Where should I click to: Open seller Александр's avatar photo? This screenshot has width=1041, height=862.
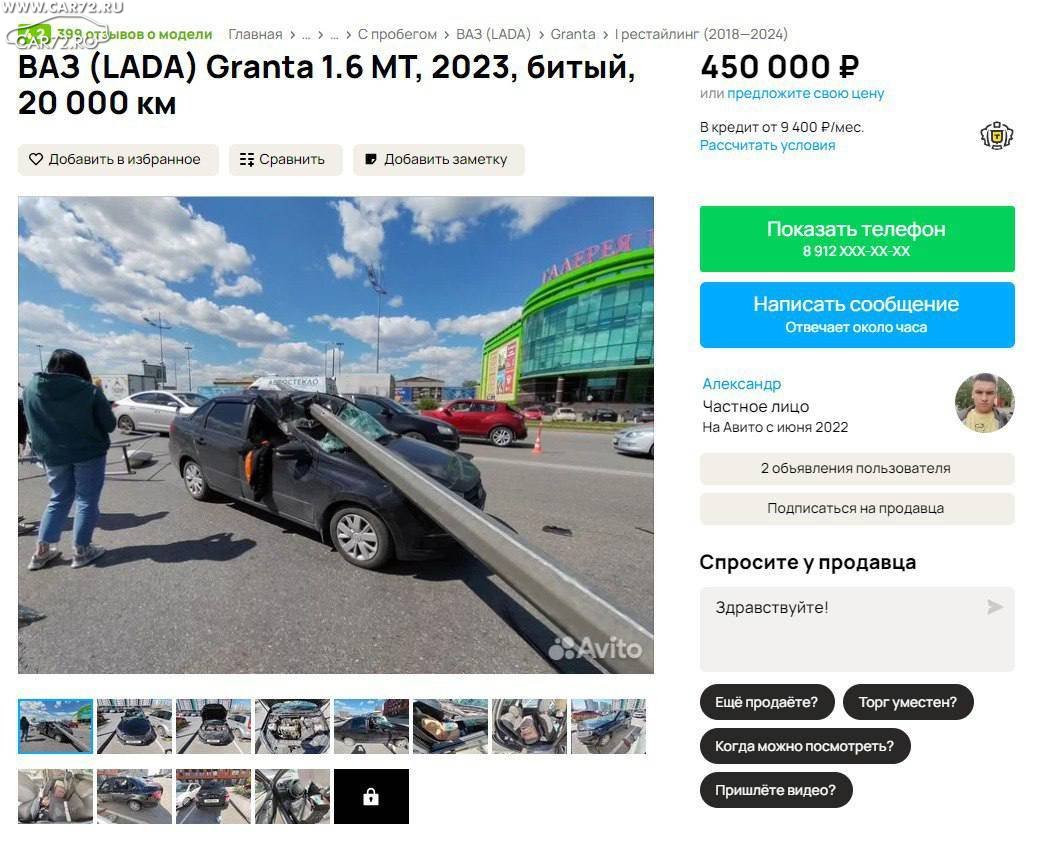pos(985,402)
